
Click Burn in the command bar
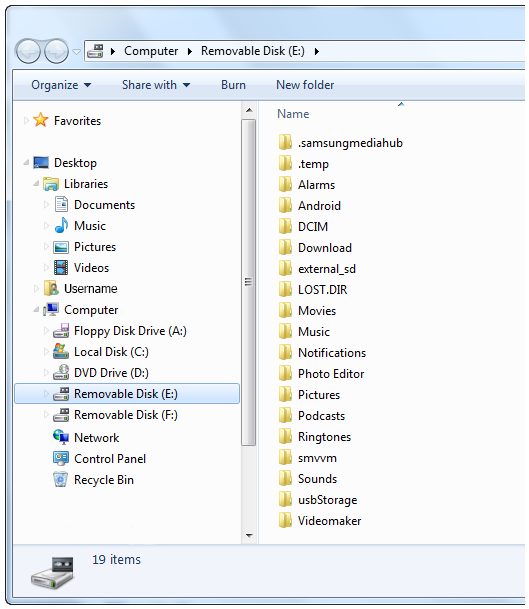click(233, 85)
